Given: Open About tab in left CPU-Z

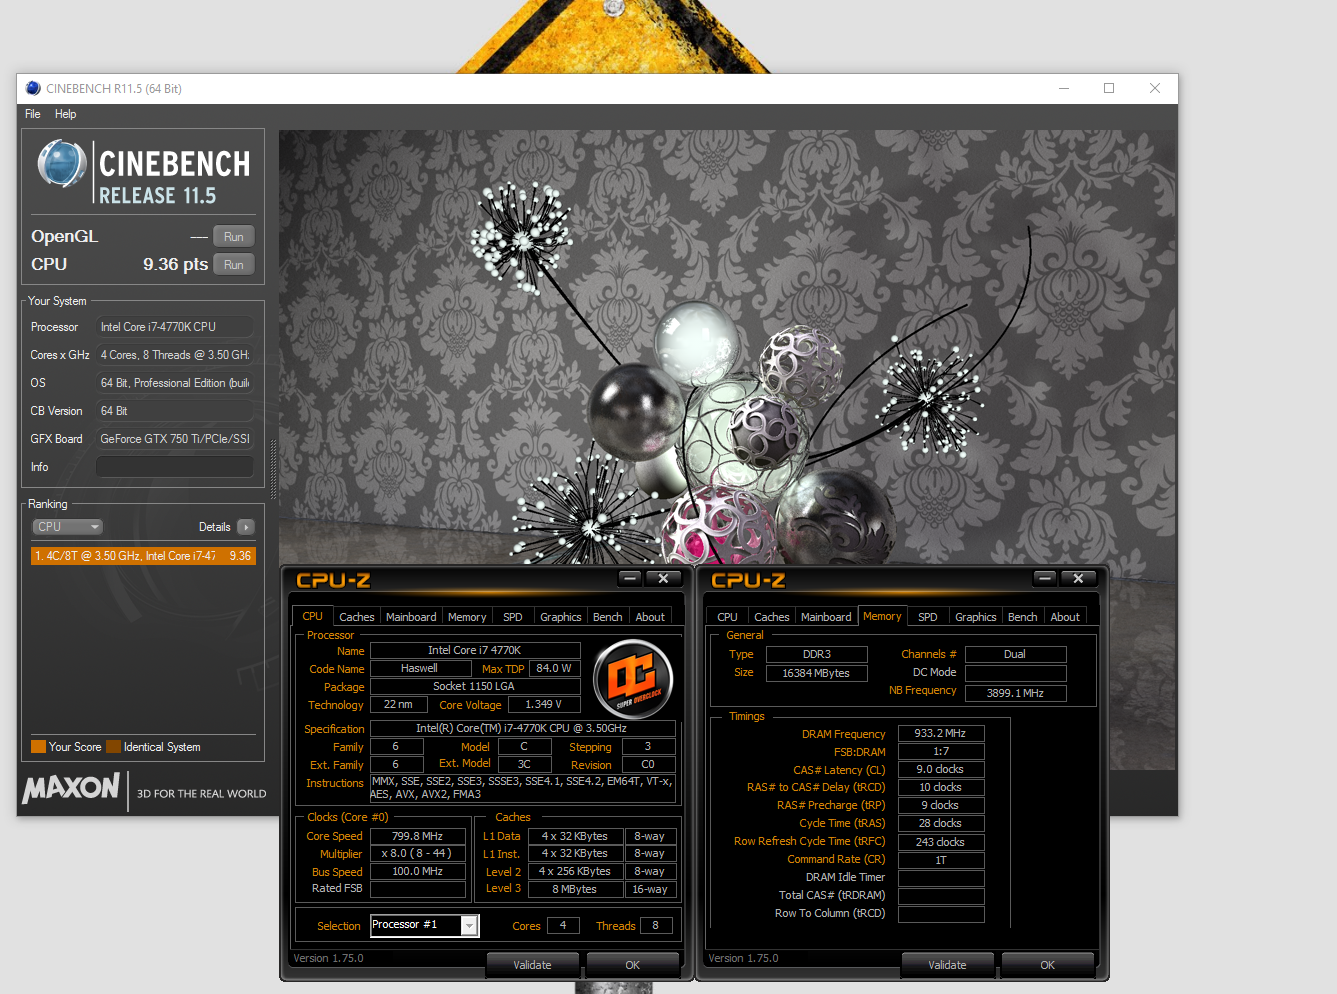Looking at the screenshot, I should pyautogui.click(x=650, y=617).
